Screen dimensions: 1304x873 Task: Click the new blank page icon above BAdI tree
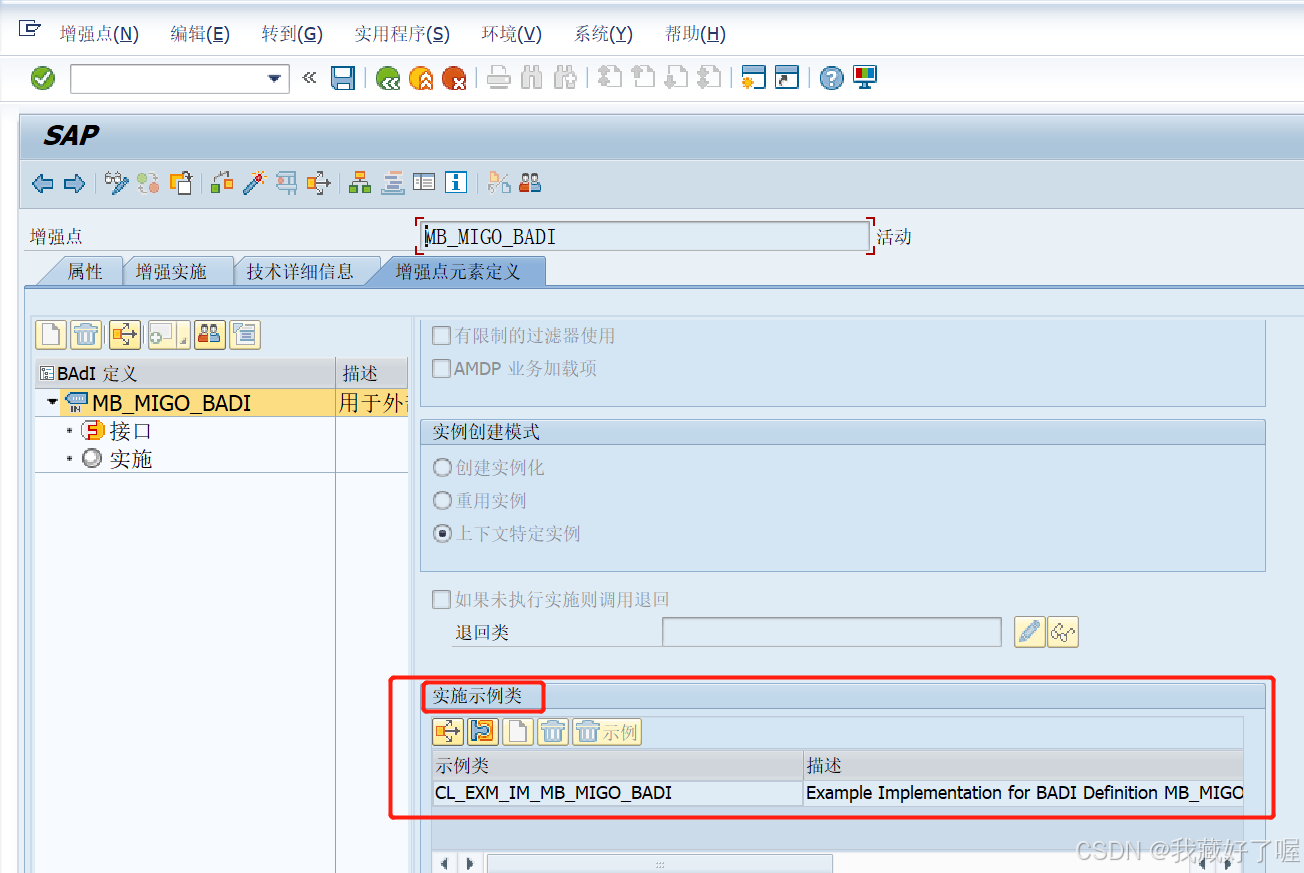tap(51, 334)
